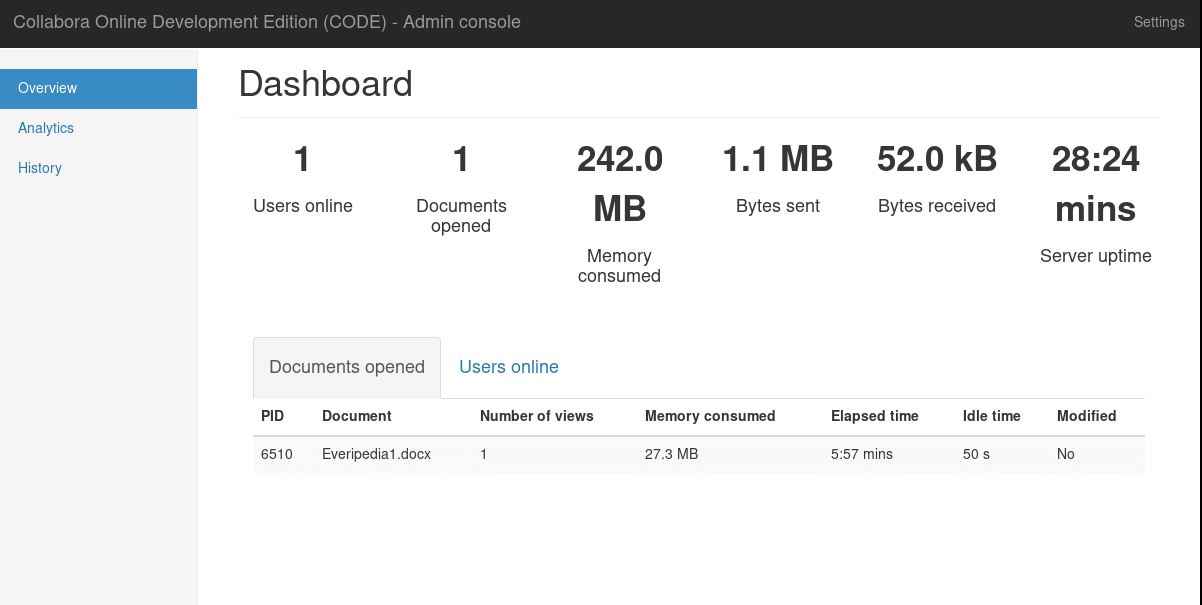The height and width of the screenshot is (605, 1202).
Task: Go to Analytics in the sidebar
Action: (46, 128)
